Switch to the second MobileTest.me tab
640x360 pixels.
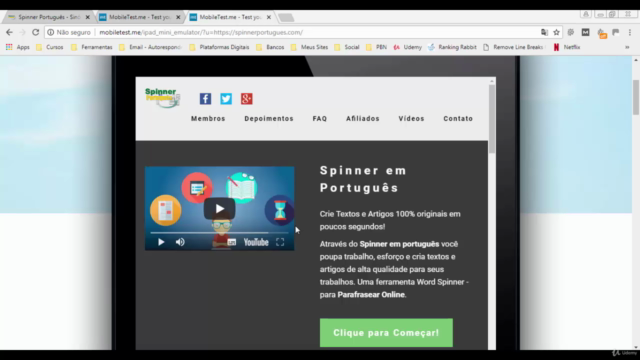pos(139,17)
